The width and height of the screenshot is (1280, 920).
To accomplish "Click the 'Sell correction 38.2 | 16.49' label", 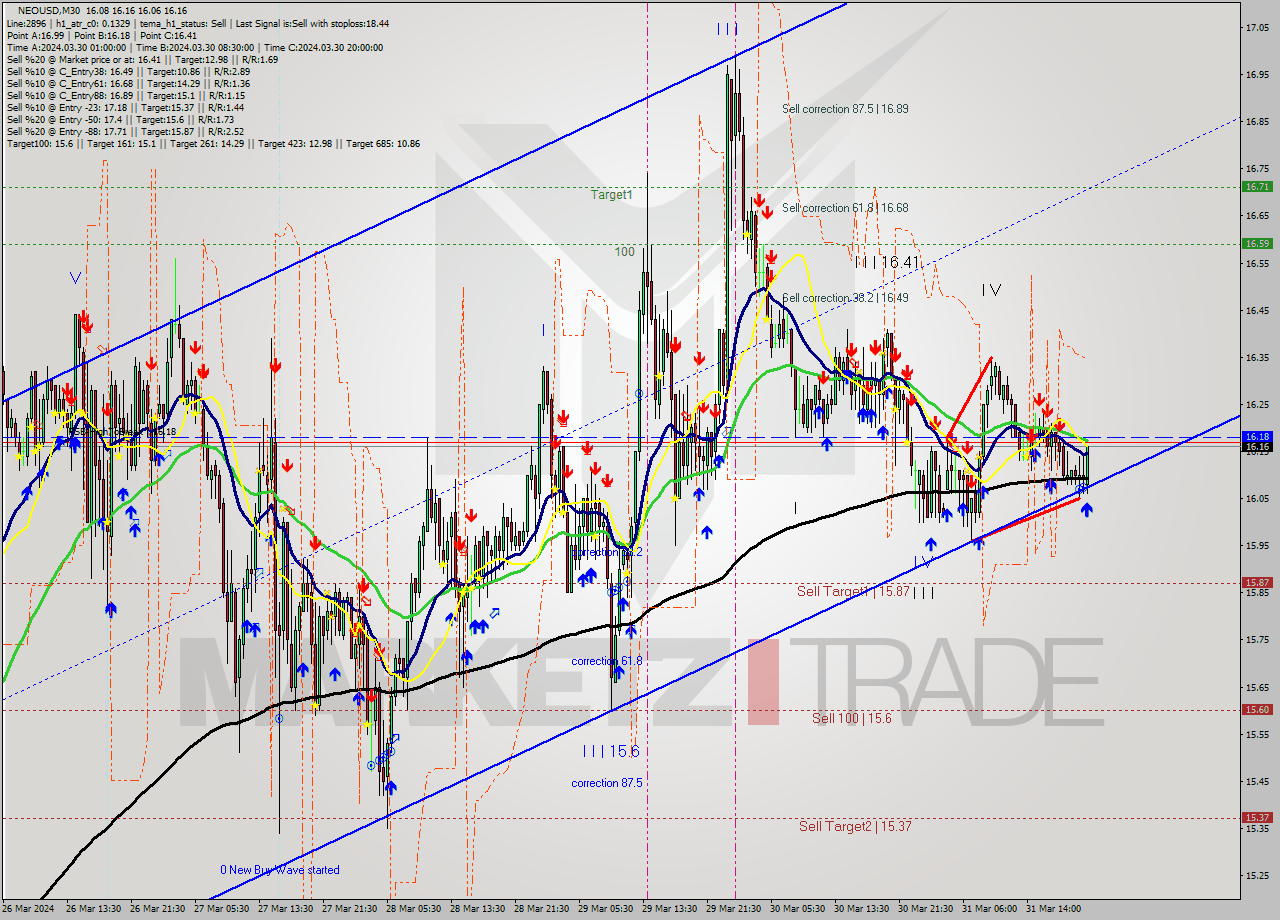I will click(845, 298).
